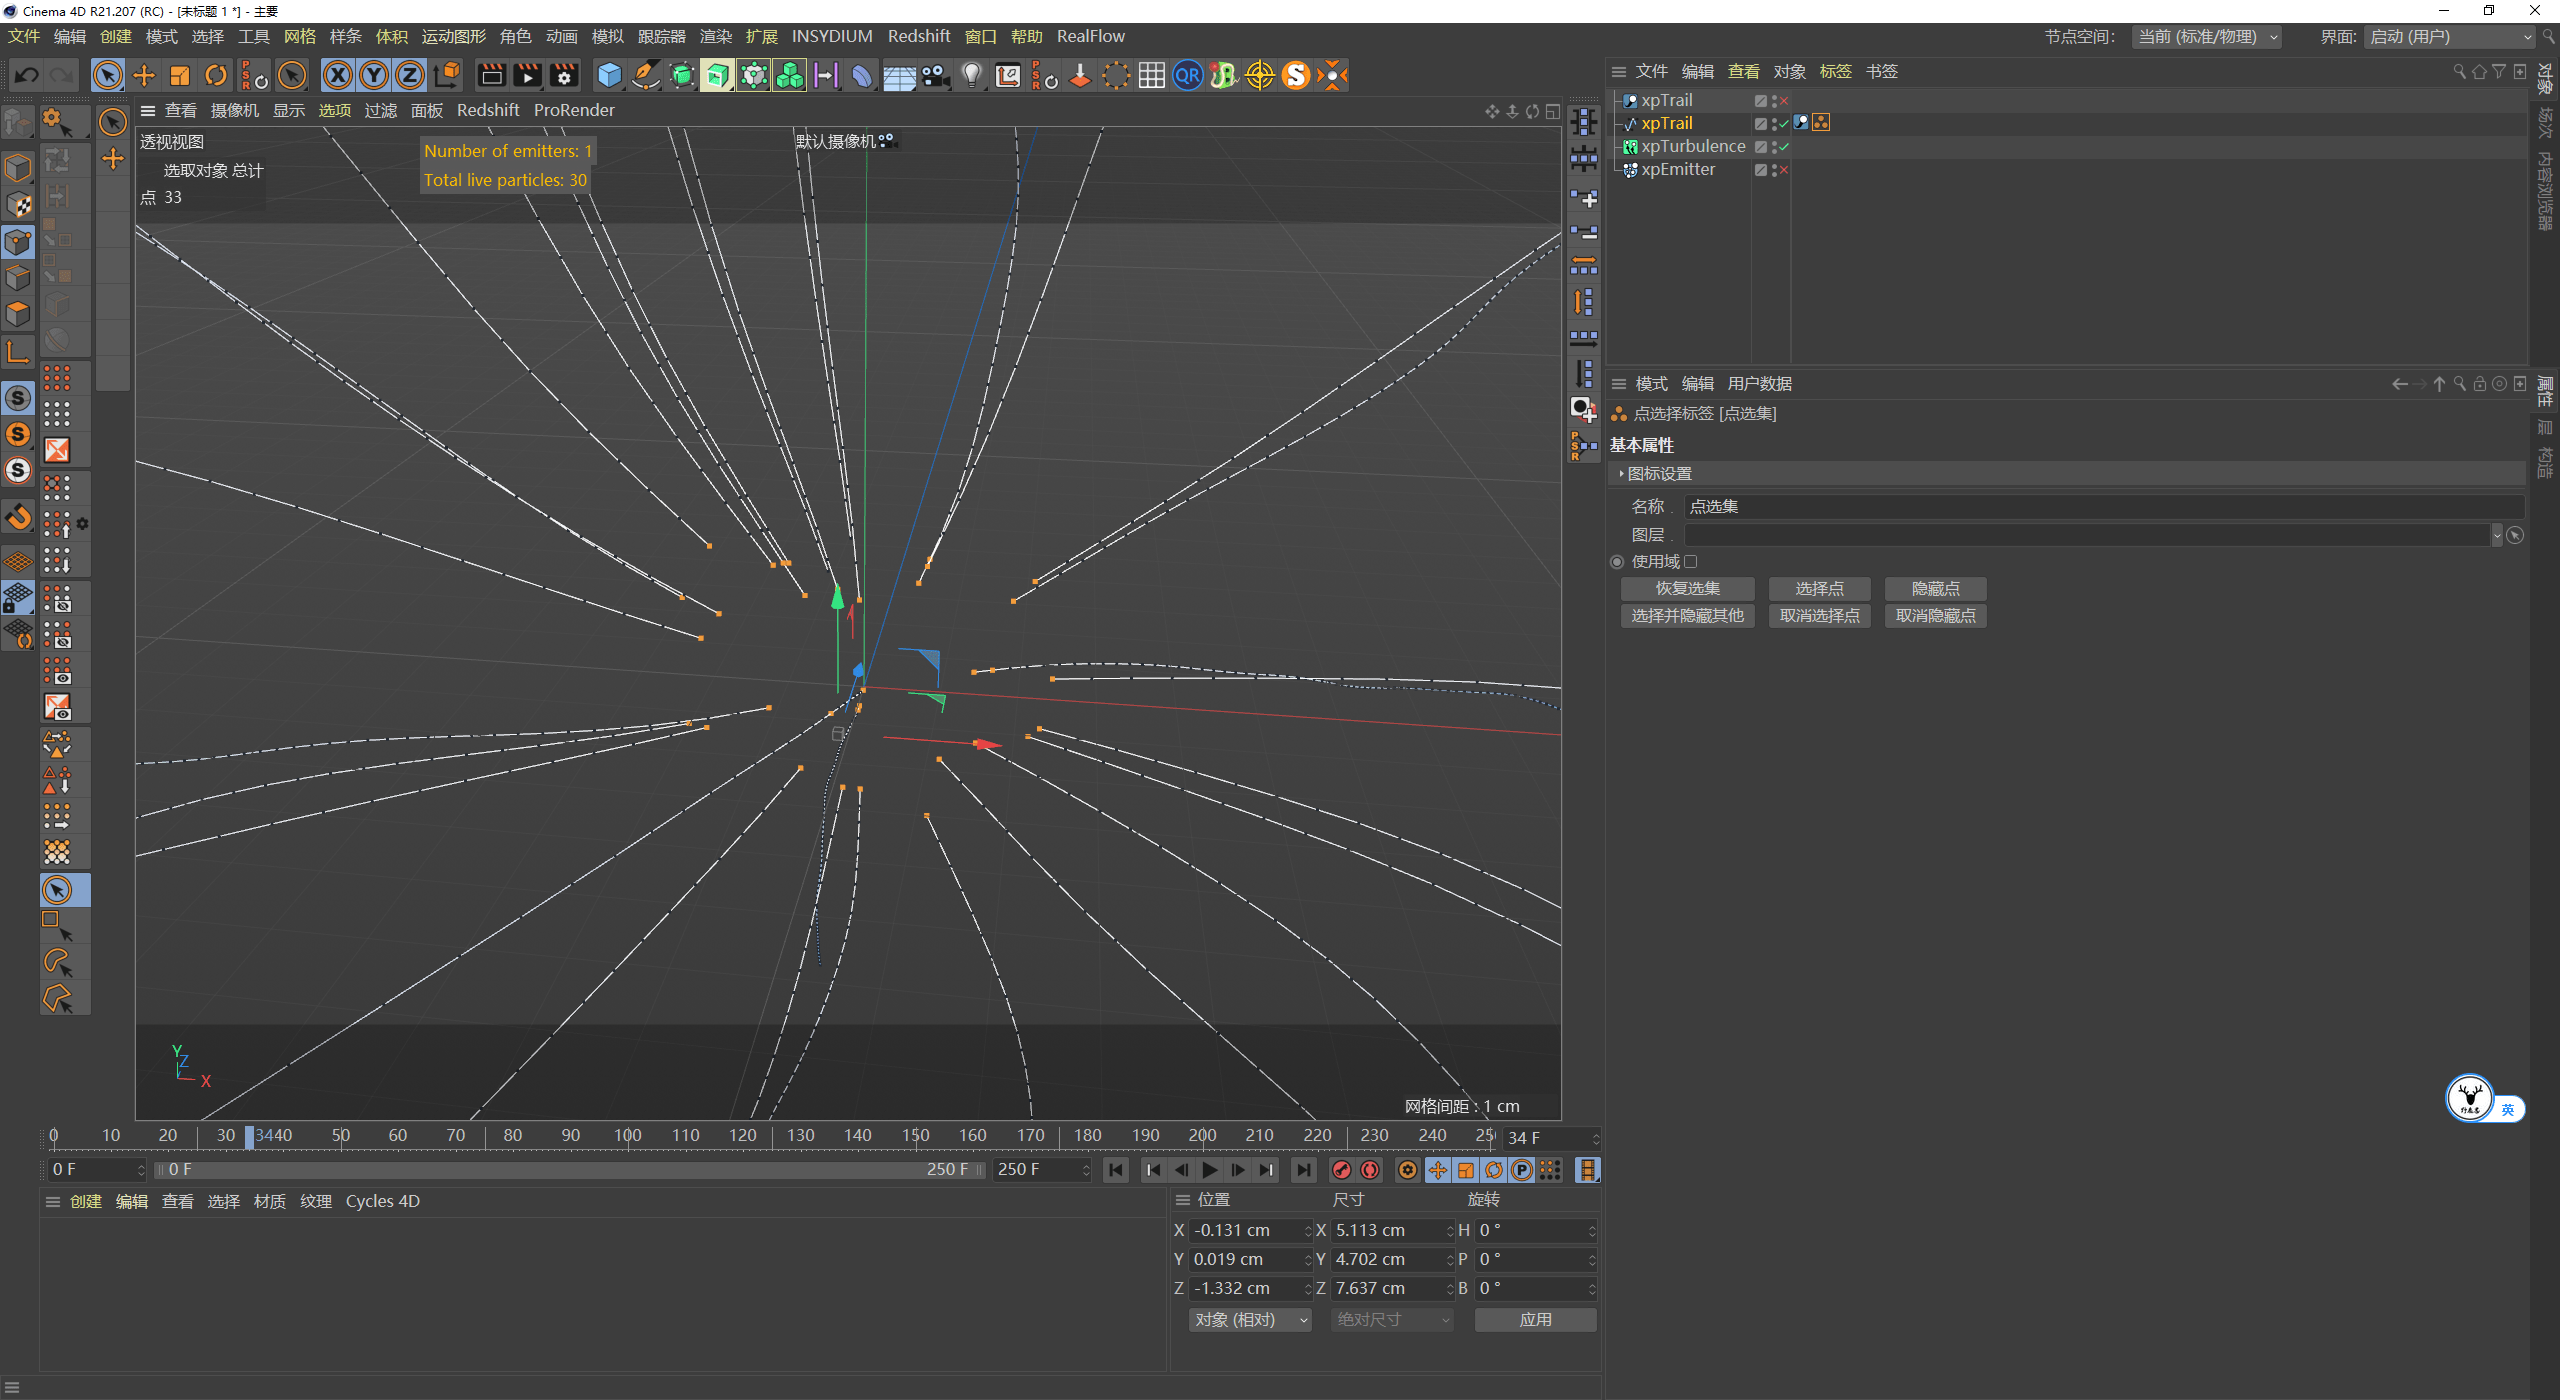Add a Light object from the toolbar
This screenshot has height=1400, width=2560.
tap(971, 75)
